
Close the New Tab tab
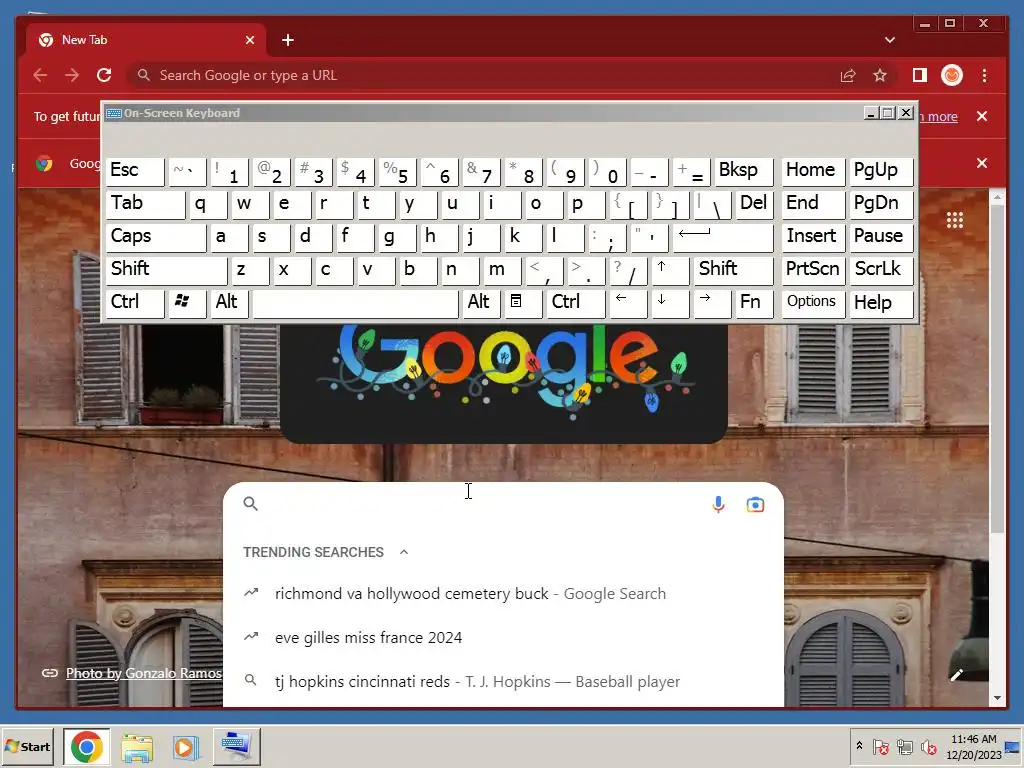click(249, 40)
